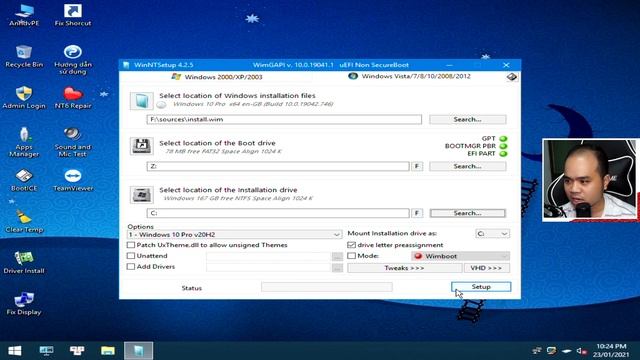Click the GPT green status indicator
This screenshot has height=360, width=640.
point(503,139)
